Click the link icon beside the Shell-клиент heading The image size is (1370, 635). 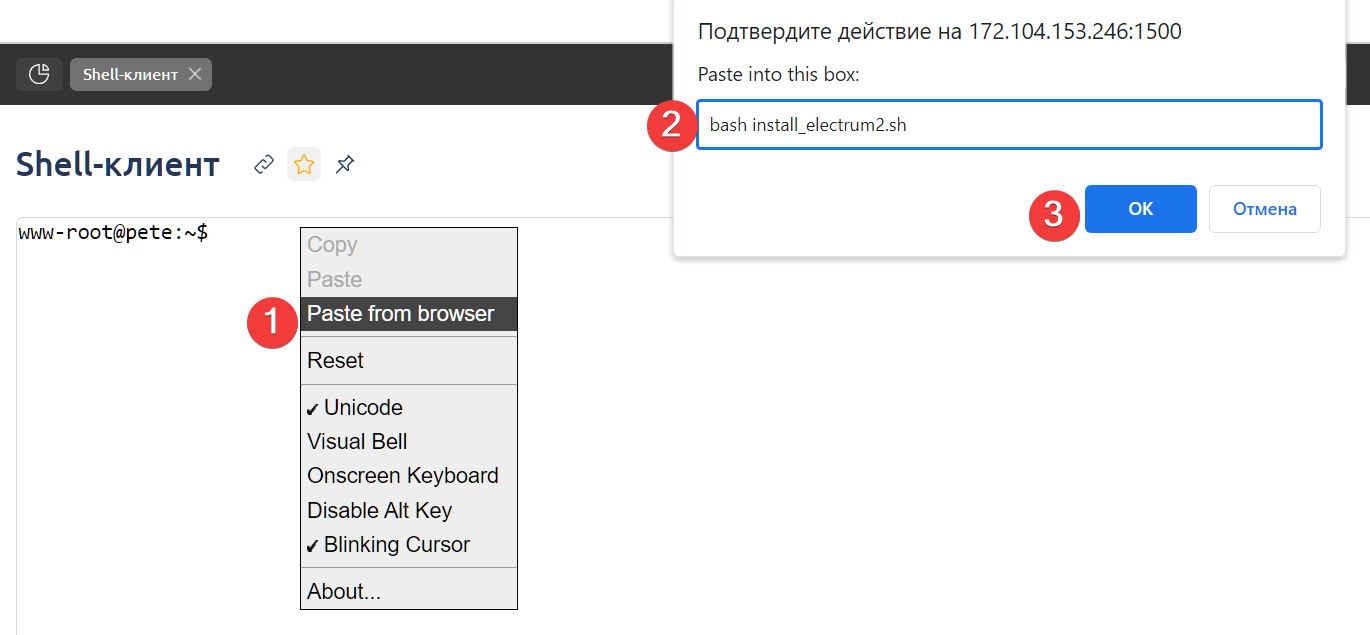pyautogui.click(x=264, y=164)
